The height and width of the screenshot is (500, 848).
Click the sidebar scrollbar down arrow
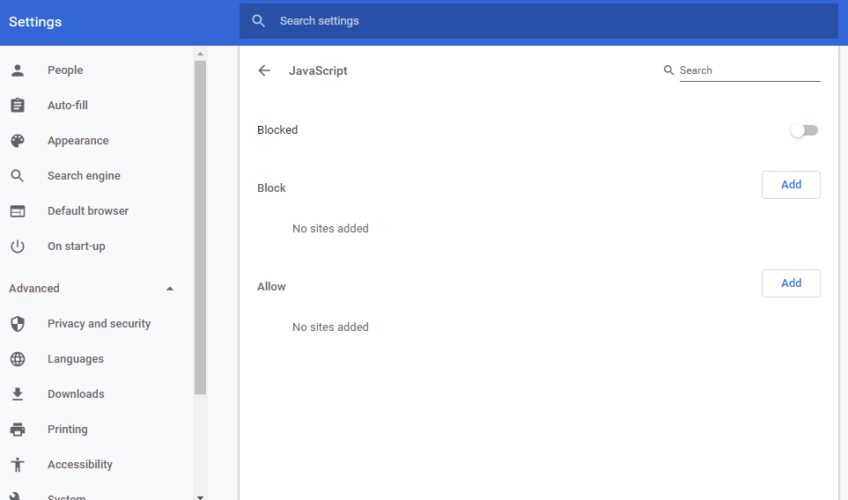tap(200, 495)
